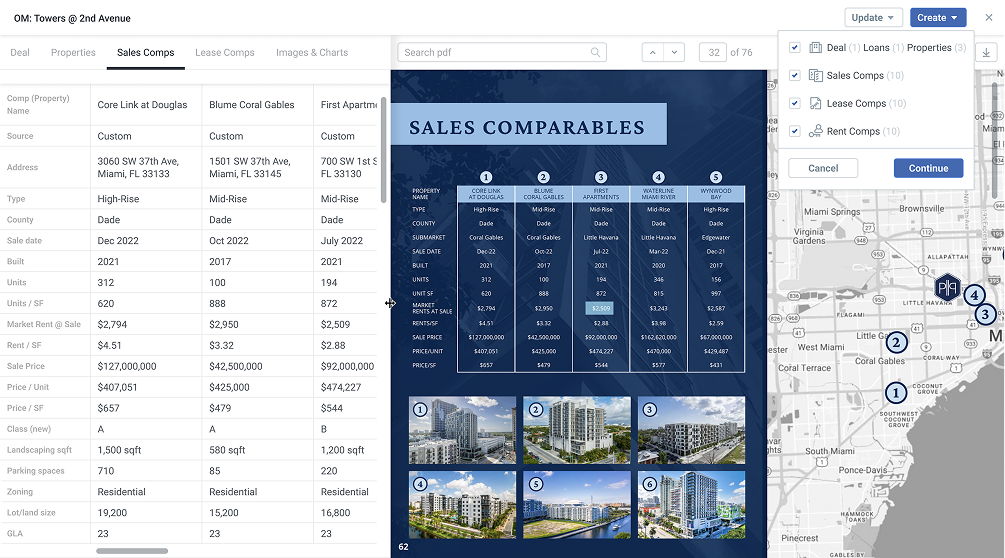
Task: Go to next PDF page with down arrow
Action: click(674, 53)
